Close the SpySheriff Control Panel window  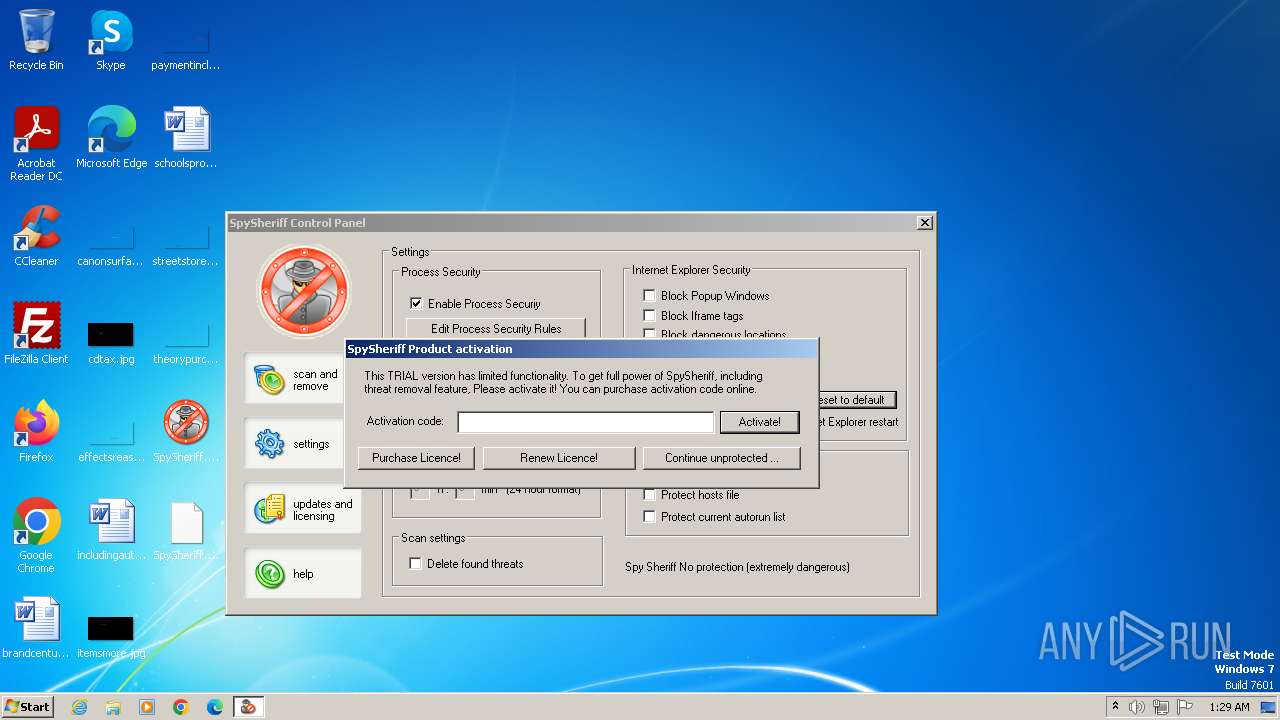(925, 222)
